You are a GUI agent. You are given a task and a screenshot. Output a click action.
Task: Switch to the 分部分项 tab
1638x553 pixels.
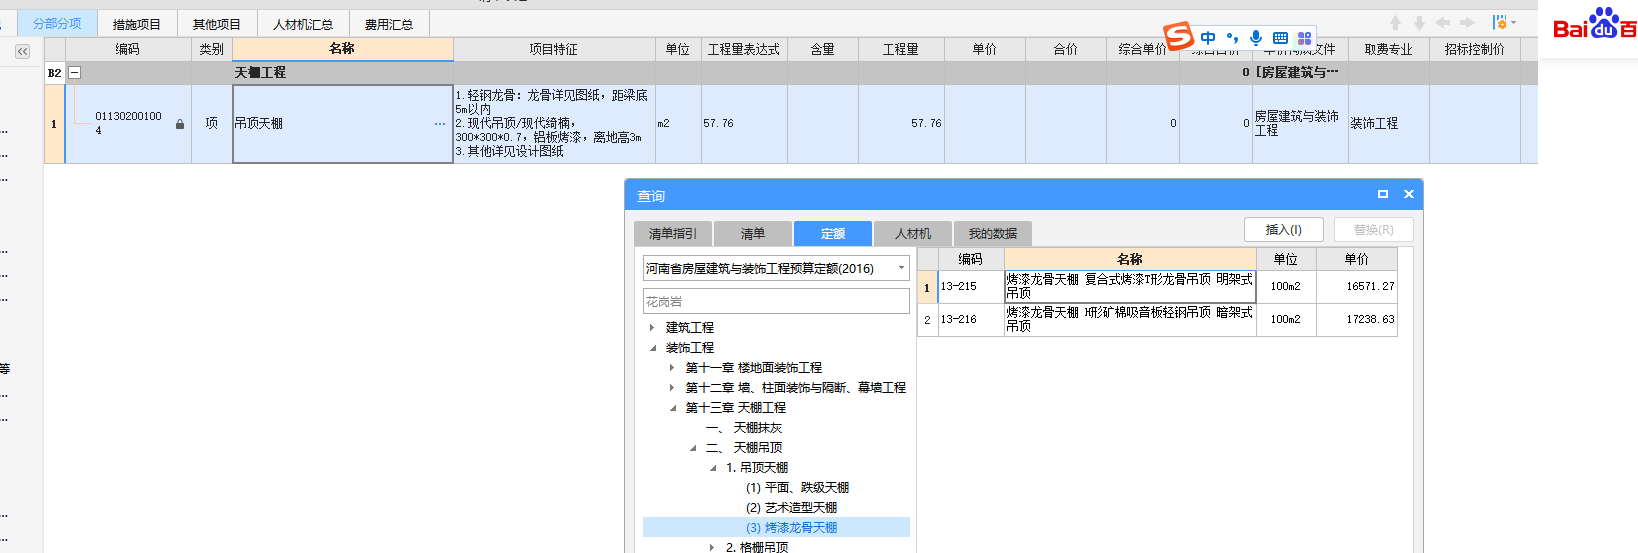[57, 23]
